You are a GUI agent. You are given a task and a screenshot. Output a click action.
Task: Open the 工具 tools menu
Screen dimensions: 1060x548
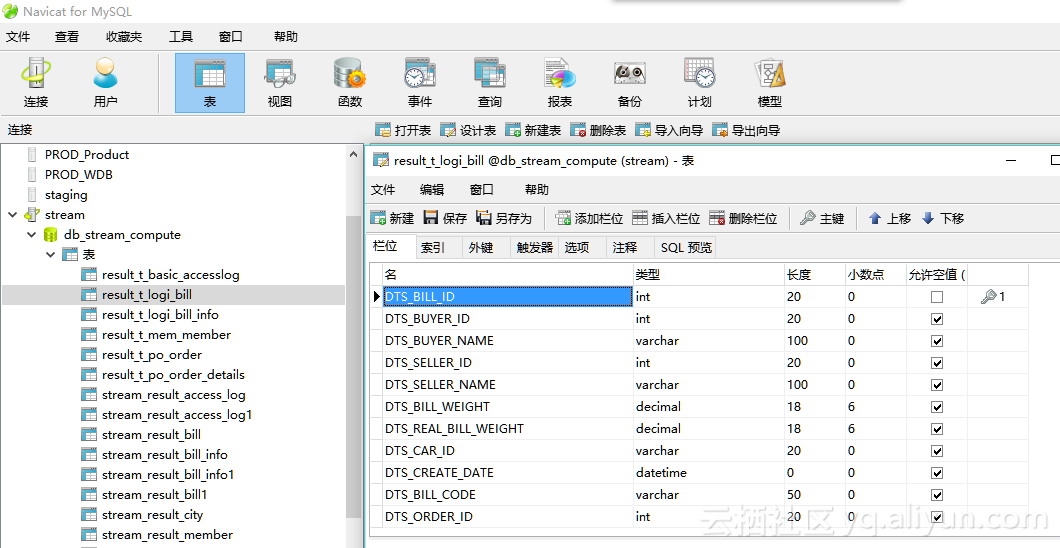click(x=180, y=37)
